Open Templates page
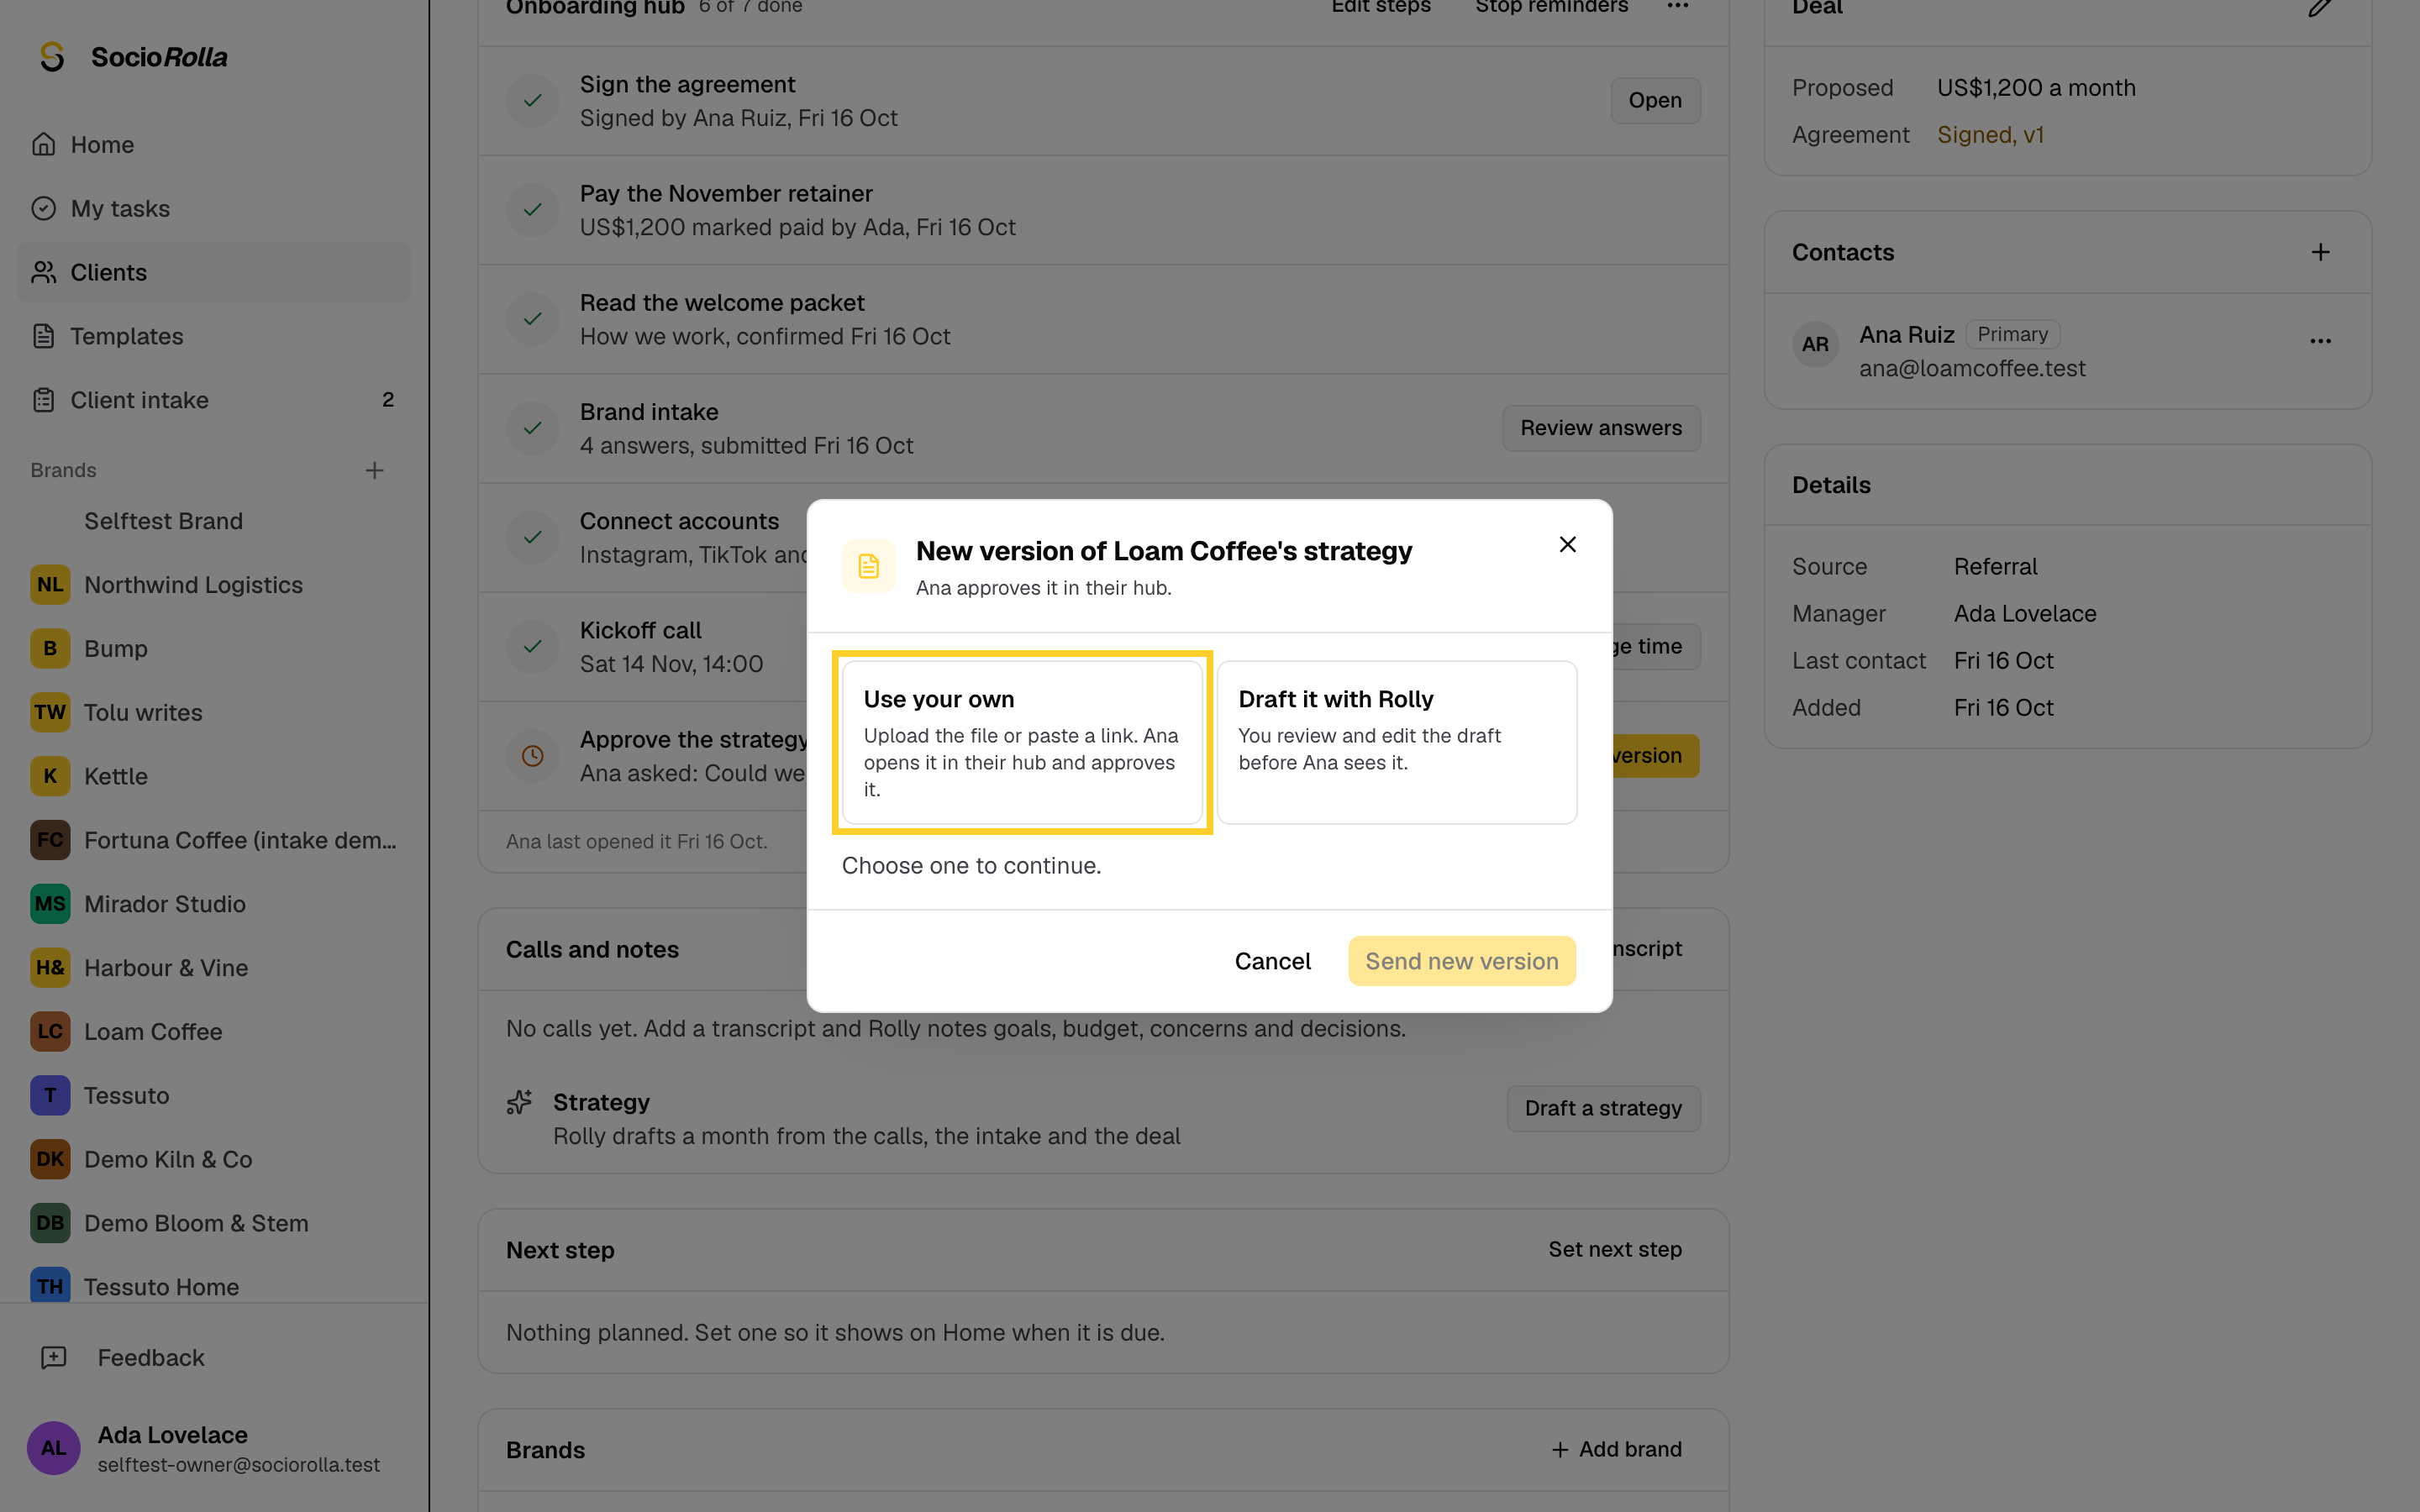Image resolution: width=2420 pixels, height=1512 pixels. (214, 336)
